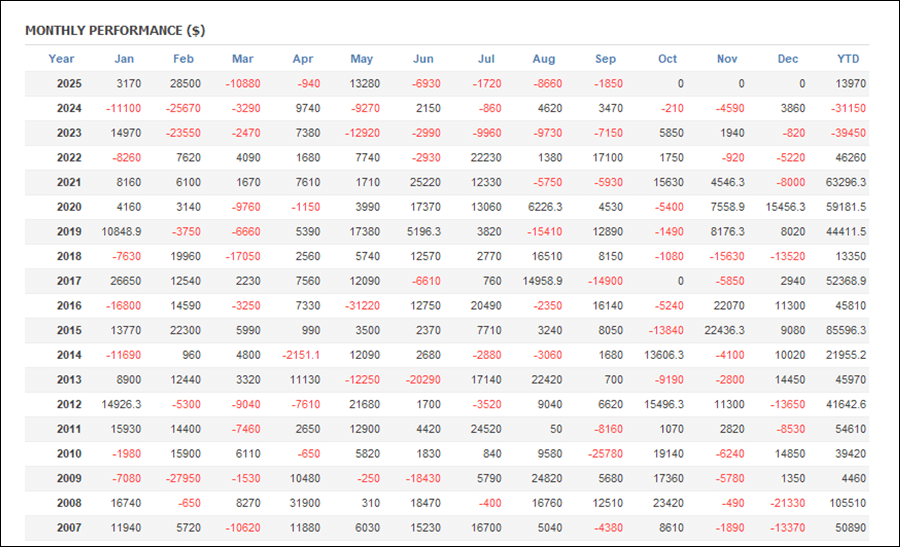Click the 2025 February value 28500

tap(185, 84)
